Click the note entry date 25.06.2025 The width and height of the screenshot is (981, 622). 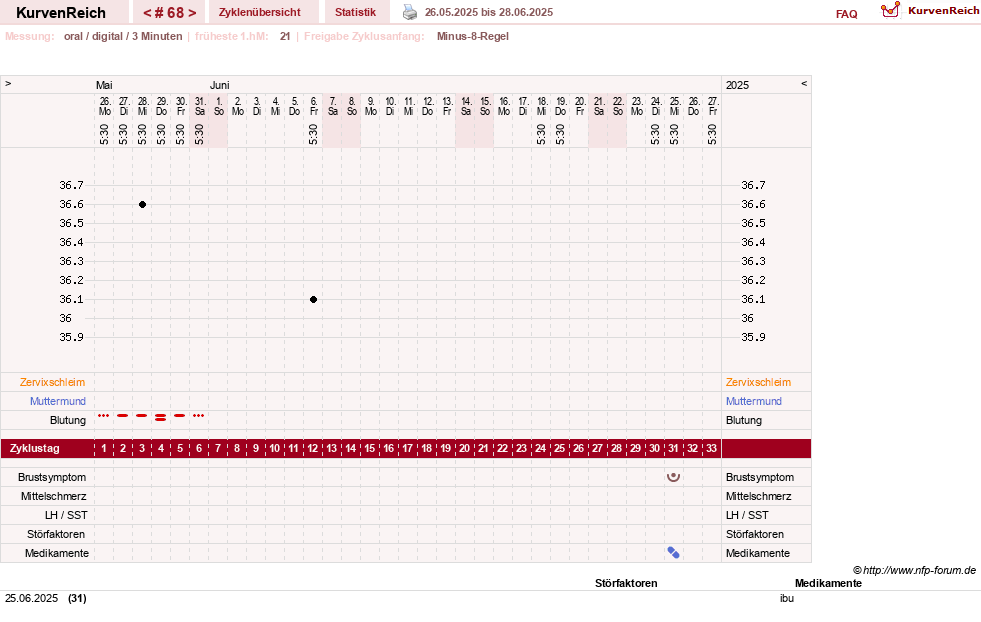(x=31, y=598)
